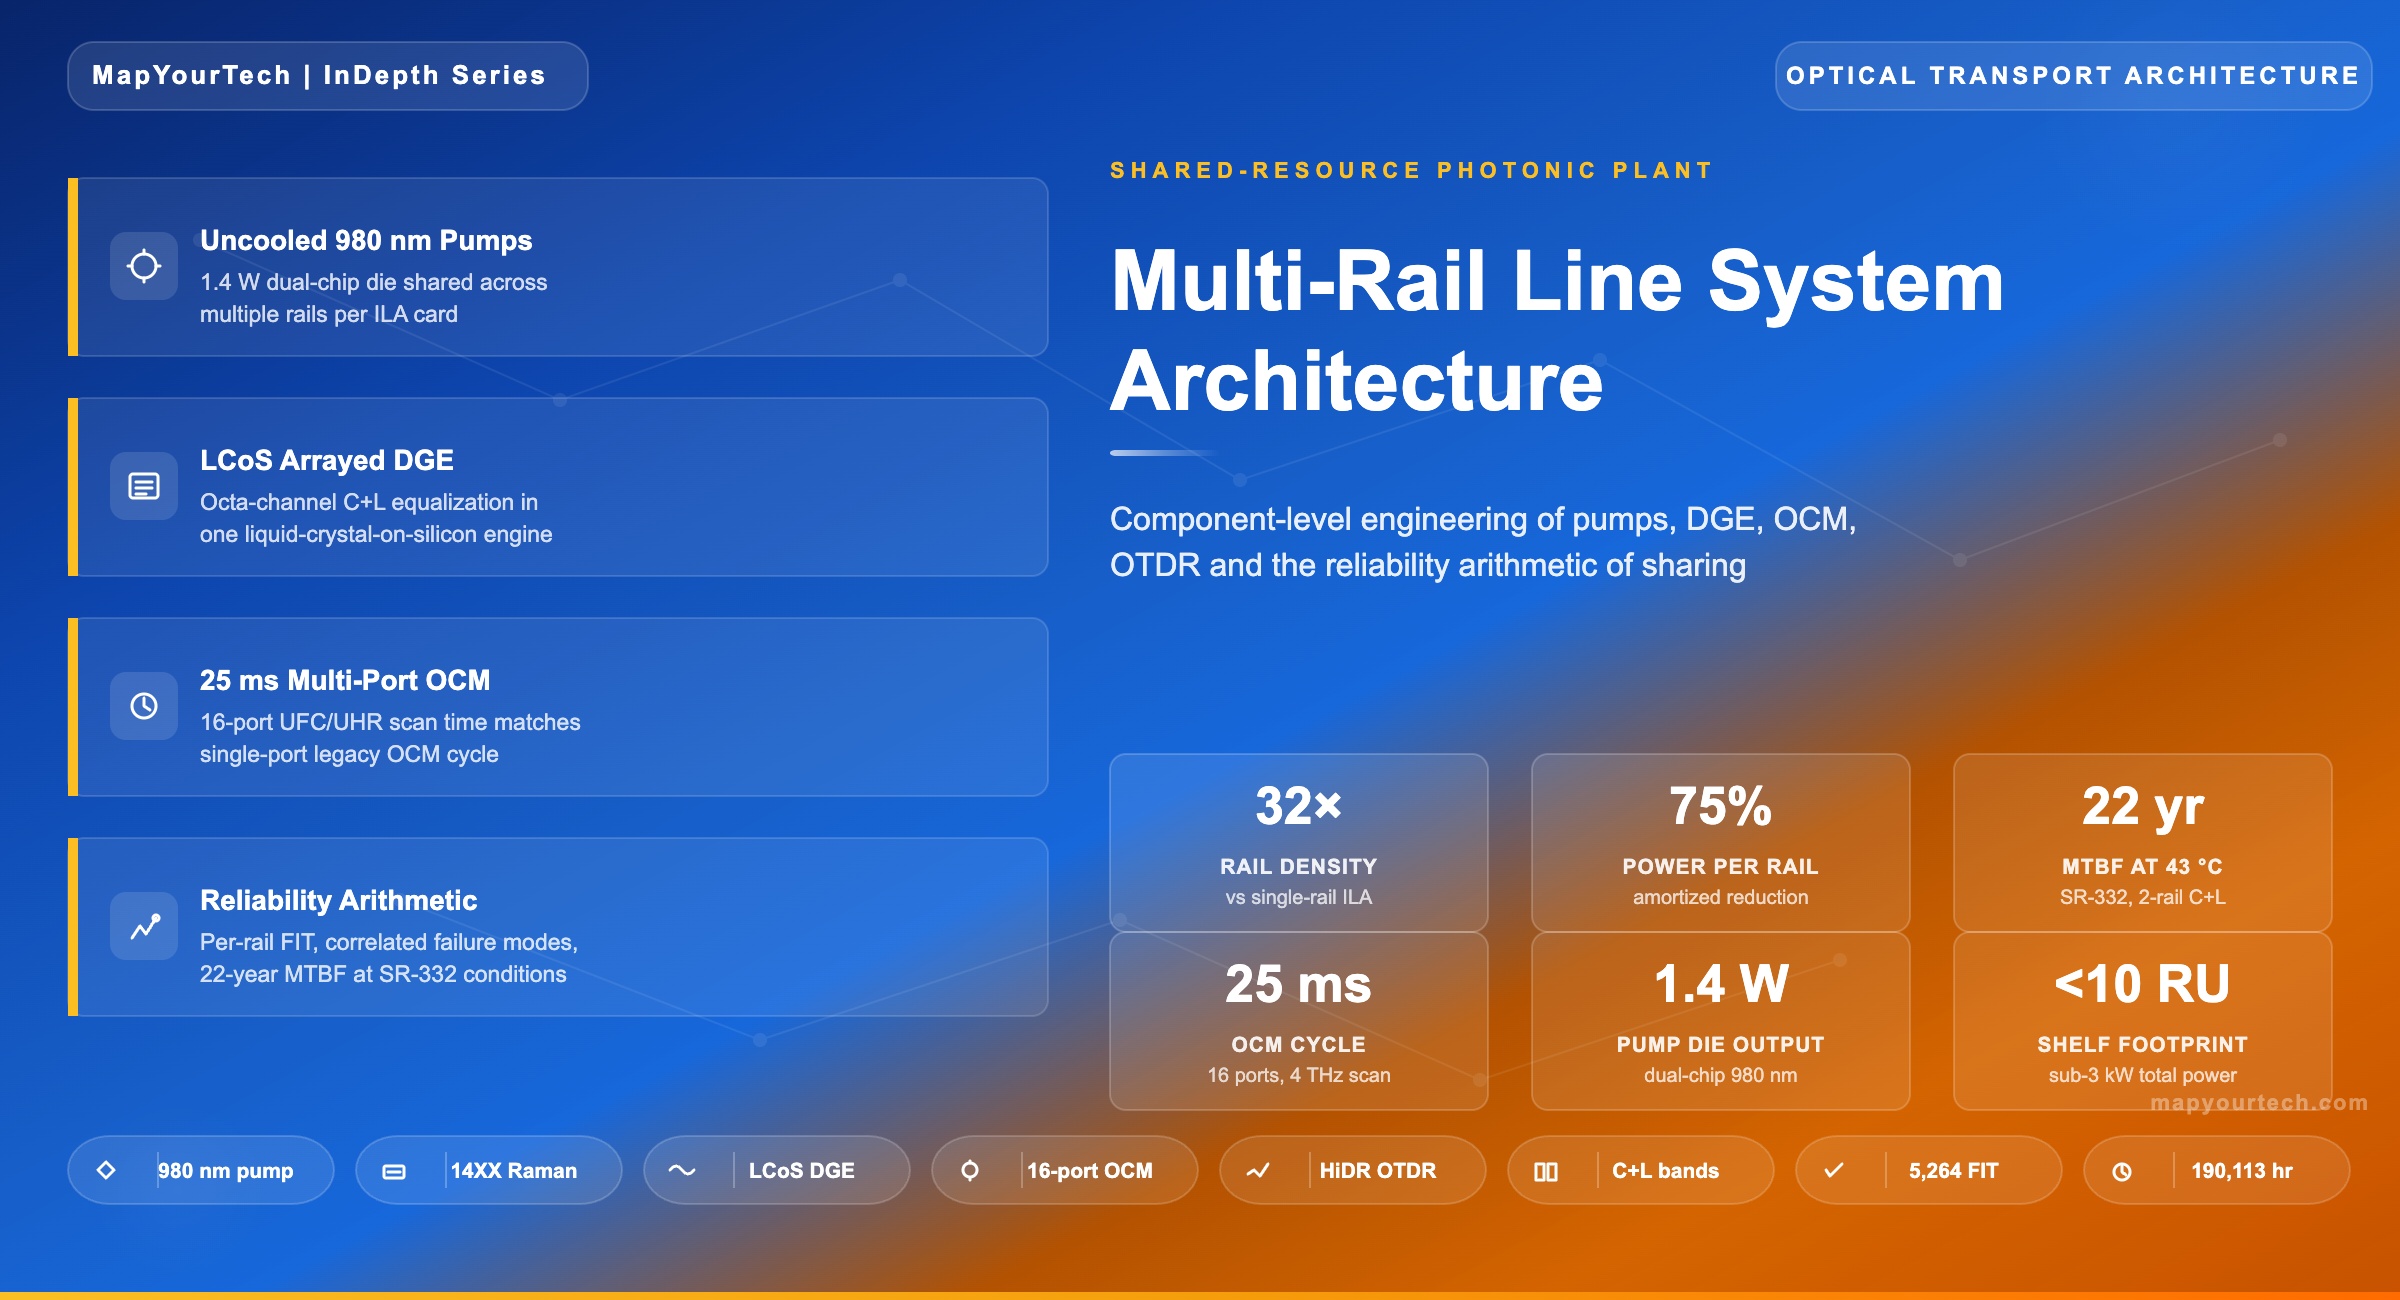The image size is (2400, 1300).
Task: Click the LCoS Arrayed DGE heading
Action: (x=327, y=461)
